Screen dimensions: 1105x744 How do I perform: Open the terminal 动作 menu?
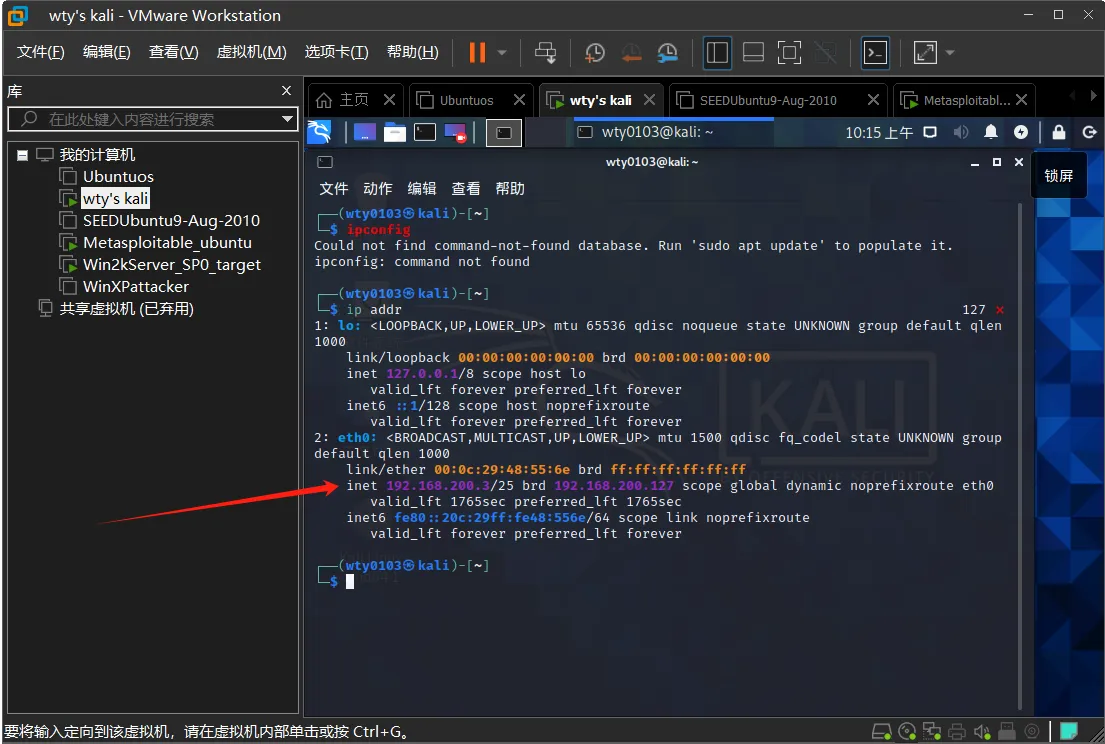[x=378, y=188]
